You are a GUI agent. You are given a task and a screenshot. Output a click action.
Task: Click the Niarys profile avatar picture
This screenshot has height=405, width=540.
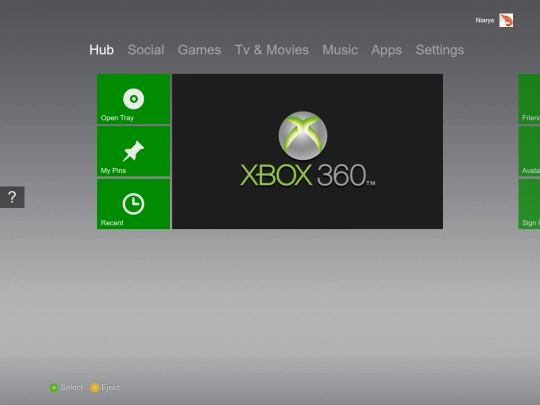[506, 20]
